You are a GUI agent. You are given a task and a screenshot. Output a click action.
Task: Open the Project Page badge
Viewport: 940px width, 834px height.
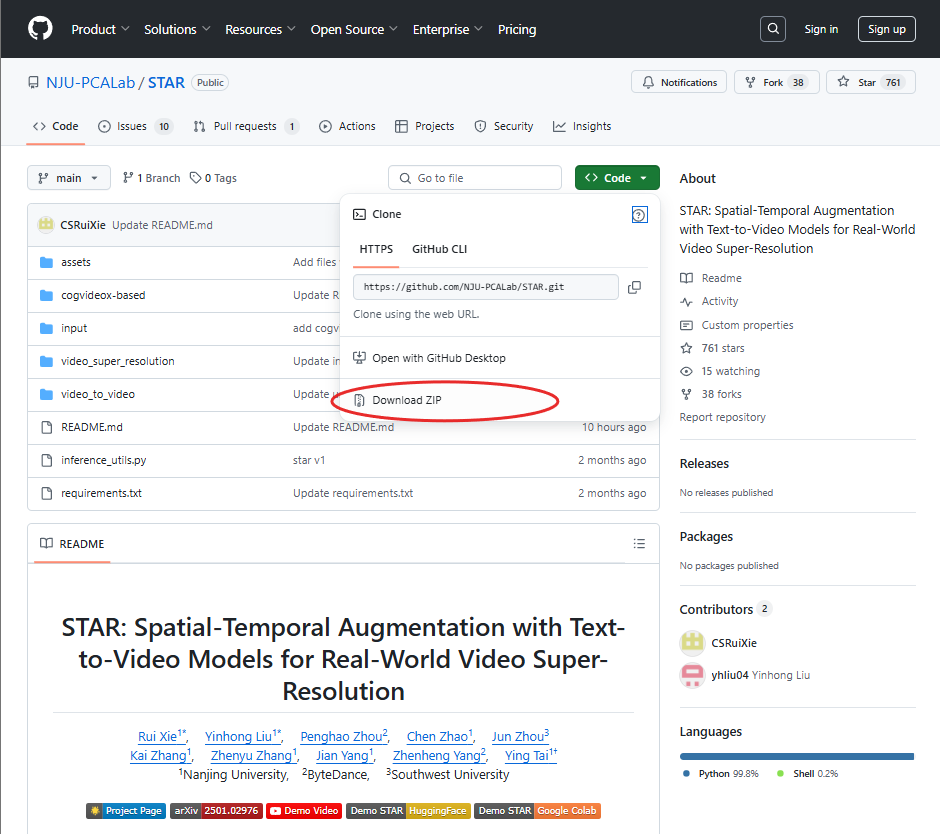(125, 811)
